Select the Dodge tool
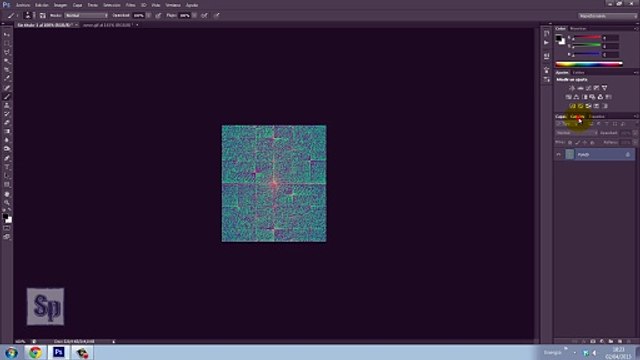Viewport: 640px width, 360px height. pos(7,149)
